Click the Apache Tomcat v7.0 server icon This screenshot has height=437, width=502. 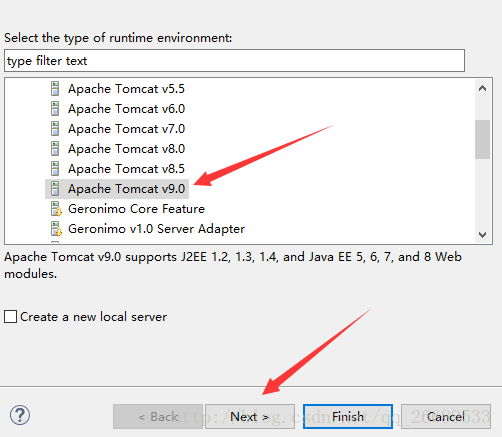click(x=55, y=129)
